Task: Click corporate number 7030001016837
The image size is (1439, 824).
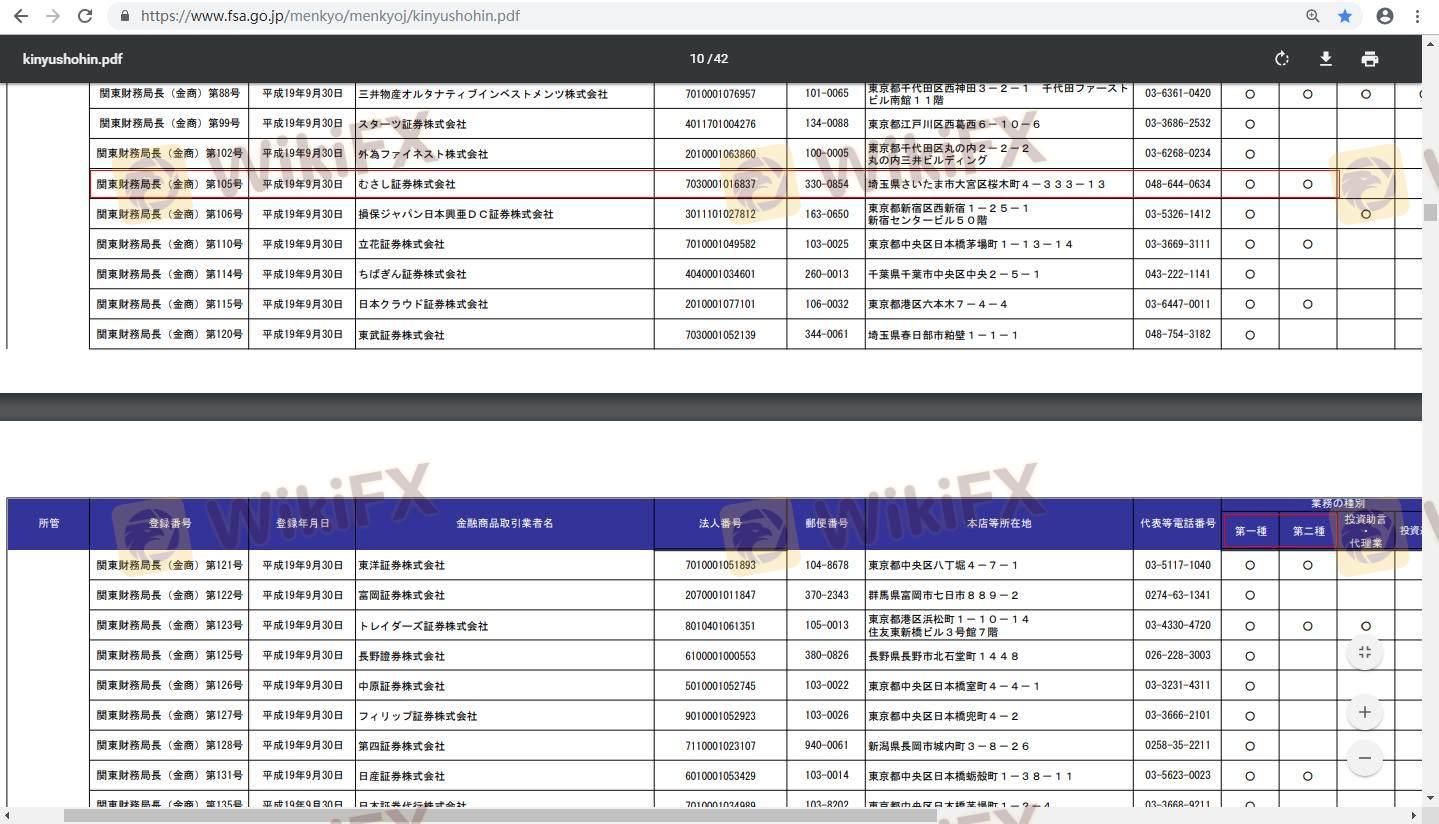Action: tap(720, 184)
